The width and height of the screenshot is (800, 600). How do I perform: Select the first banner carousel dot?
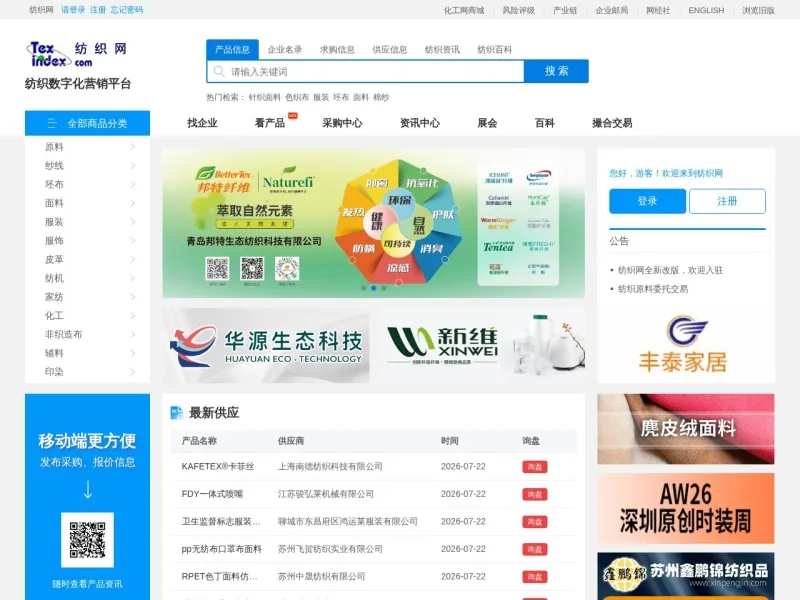point(363,288)
